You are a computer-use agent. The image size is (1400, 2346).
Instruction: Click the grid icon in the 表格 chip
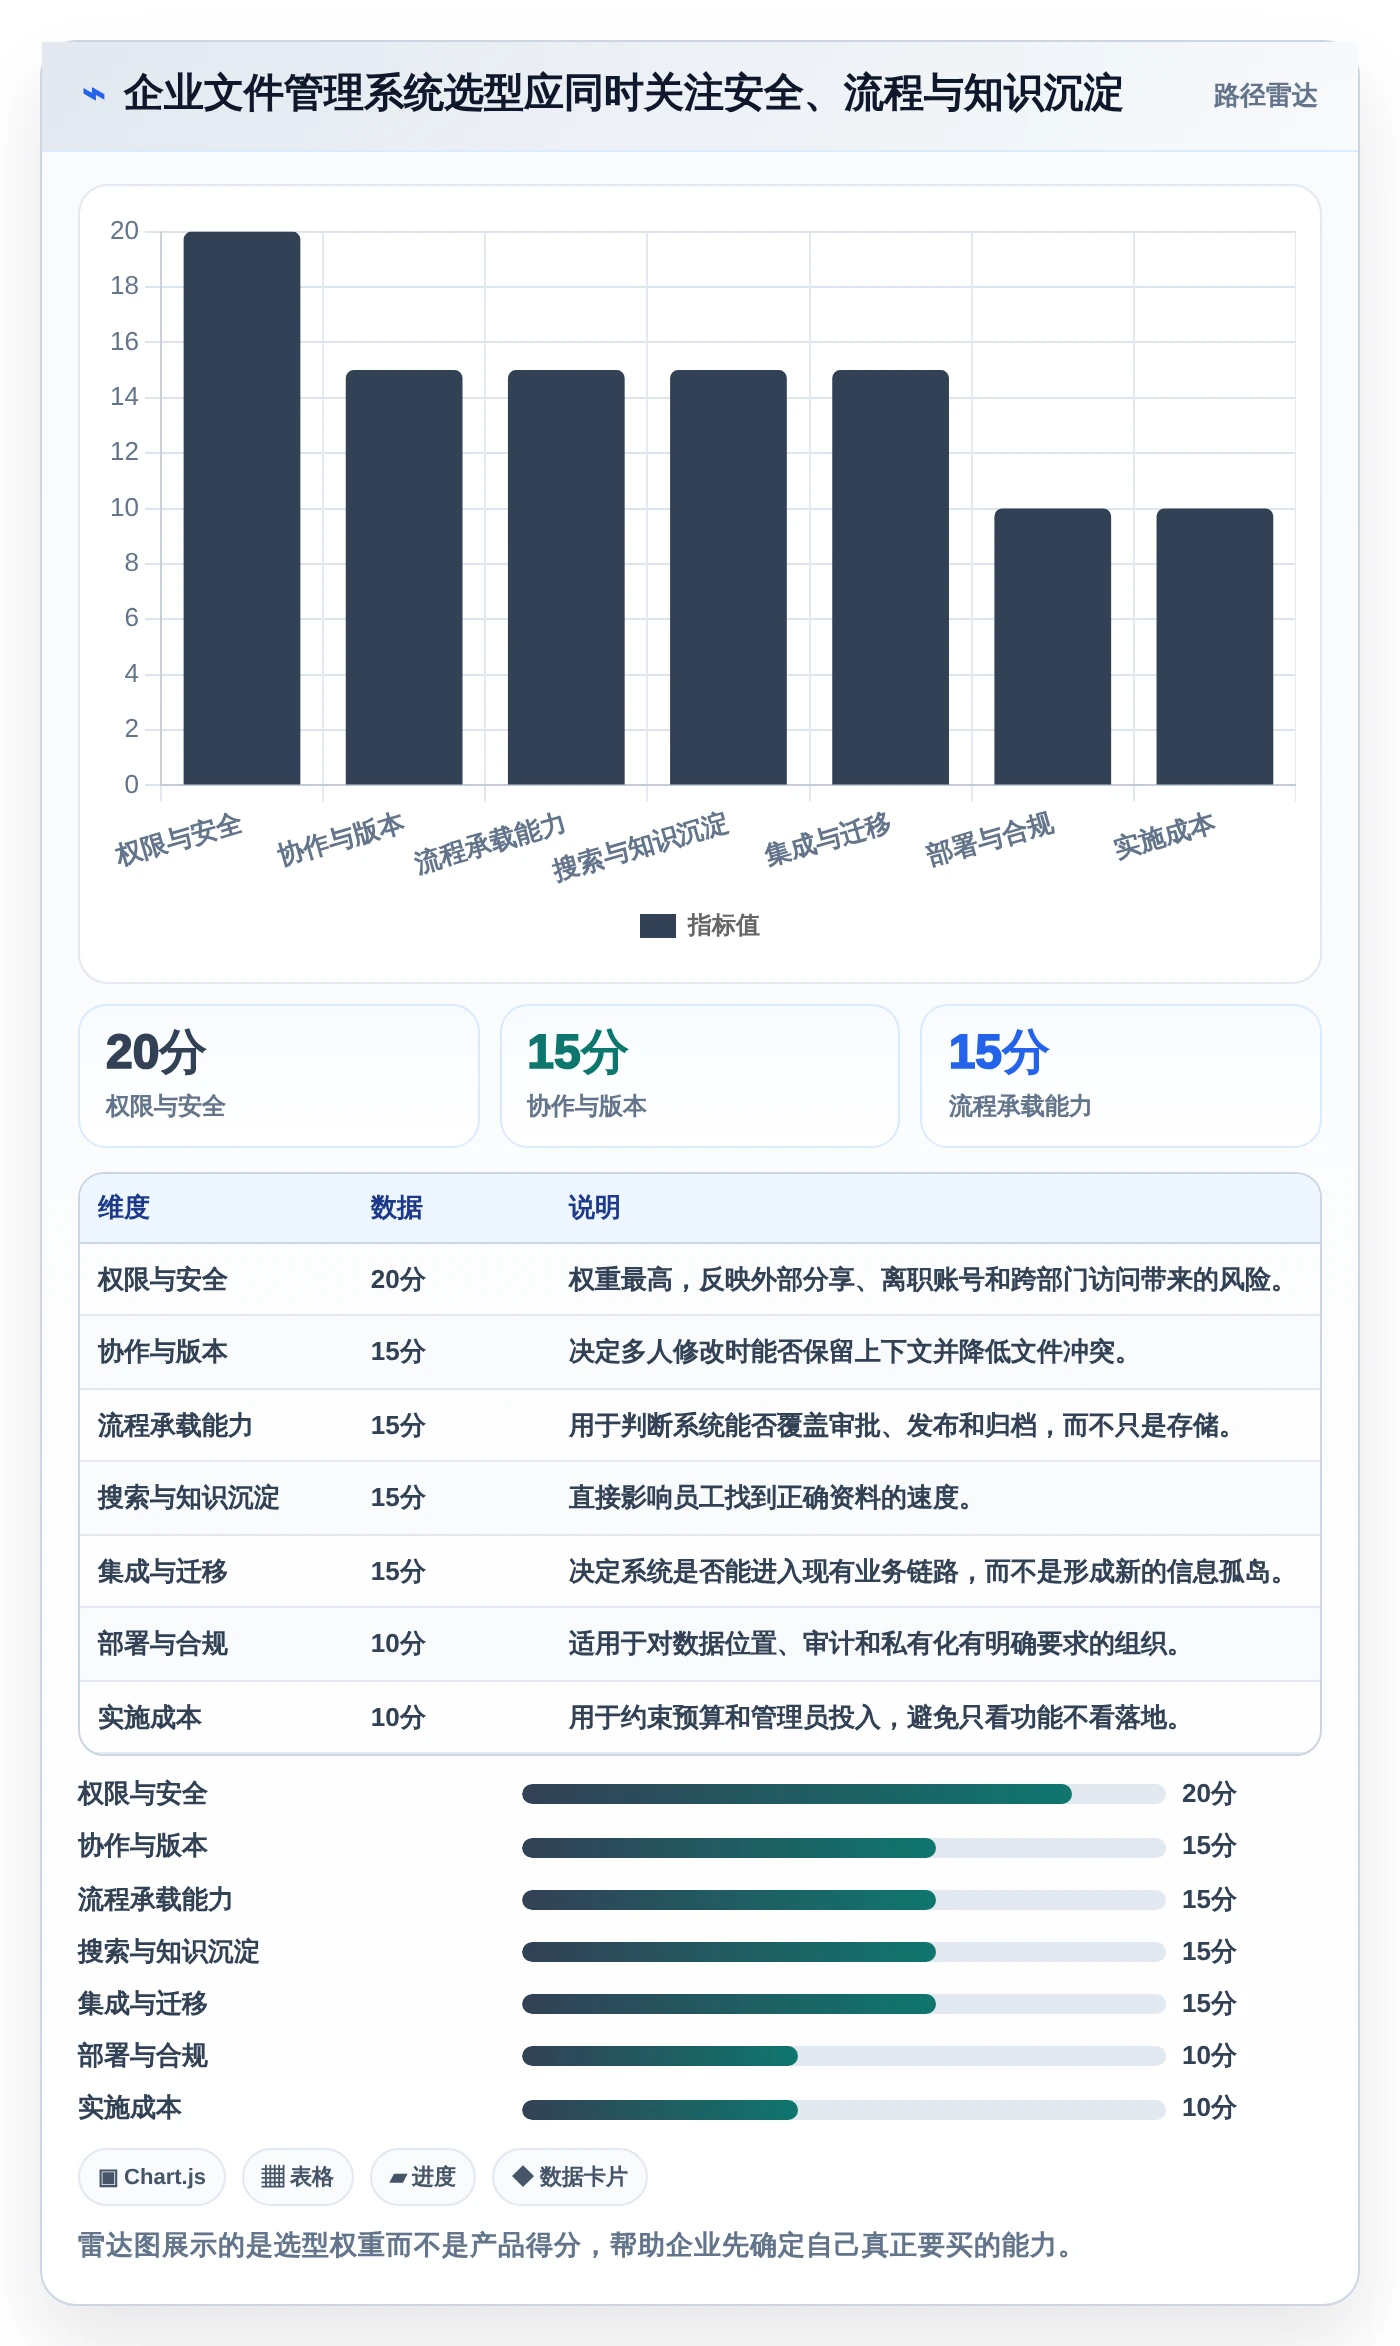(273, 2177)
